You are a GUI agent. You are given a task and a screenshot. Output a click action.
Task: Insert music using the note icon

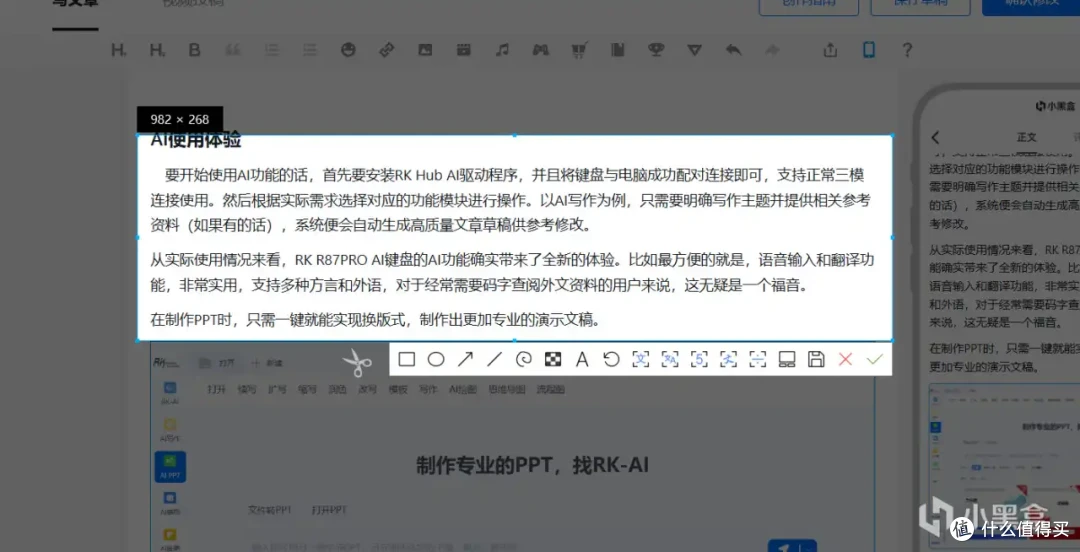[x=503, y=50]
